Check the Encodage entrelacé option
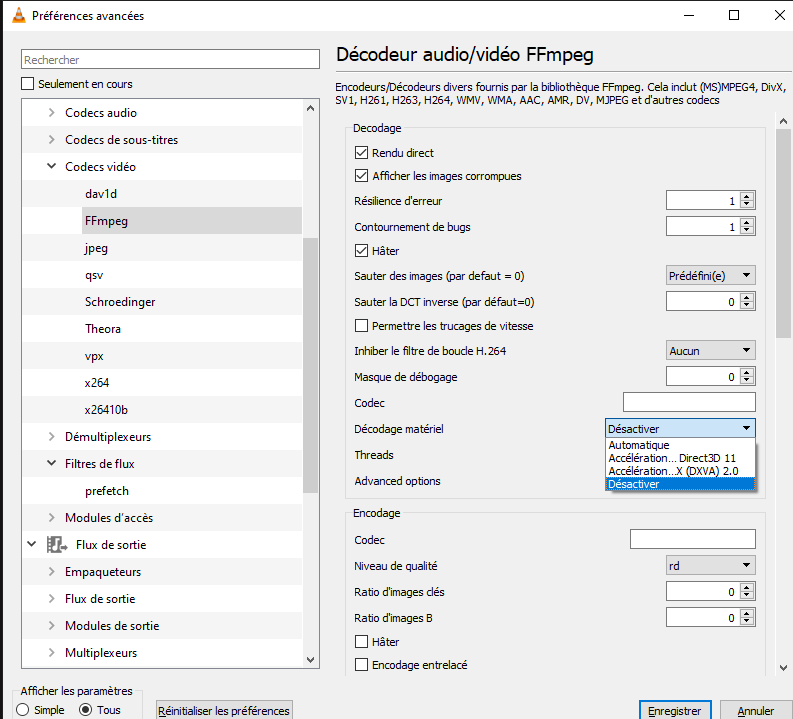 [361, 664]
